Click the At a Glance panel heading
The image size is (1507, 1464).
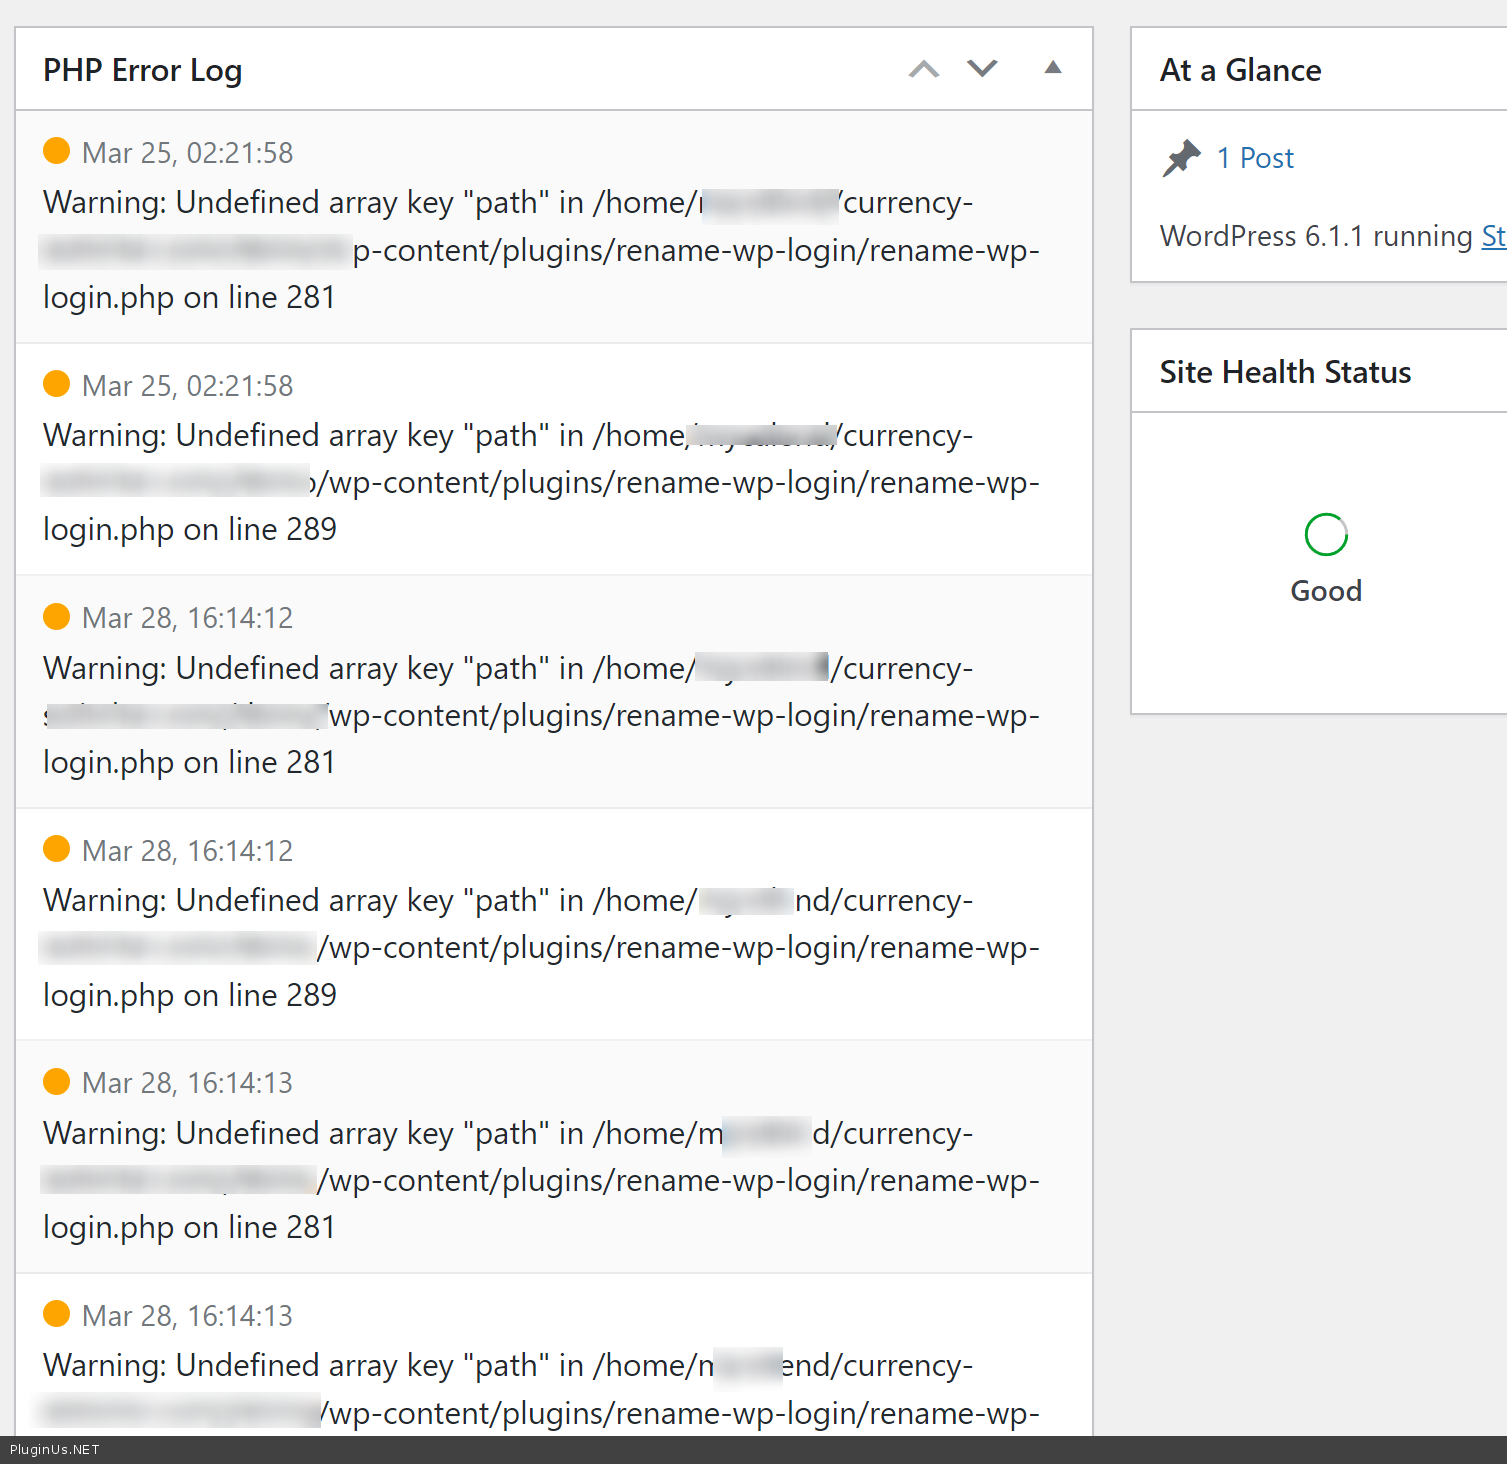[x=1240, y=70]
